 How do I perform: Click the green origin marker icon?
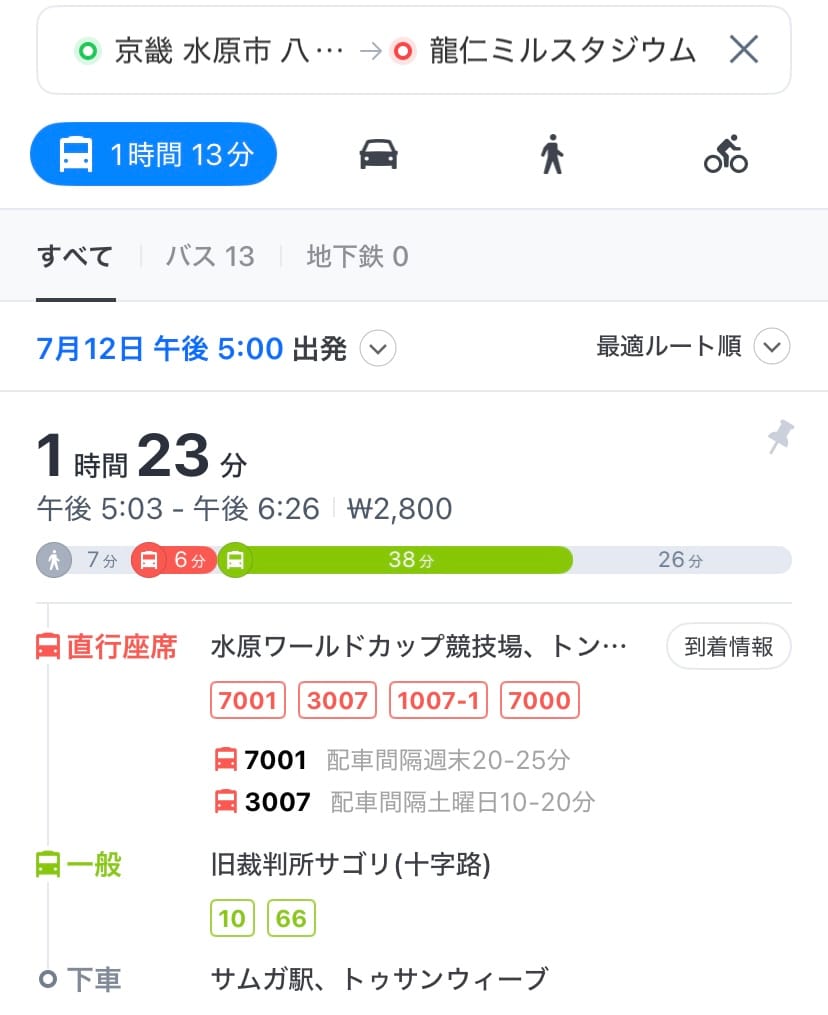[88, 51]
